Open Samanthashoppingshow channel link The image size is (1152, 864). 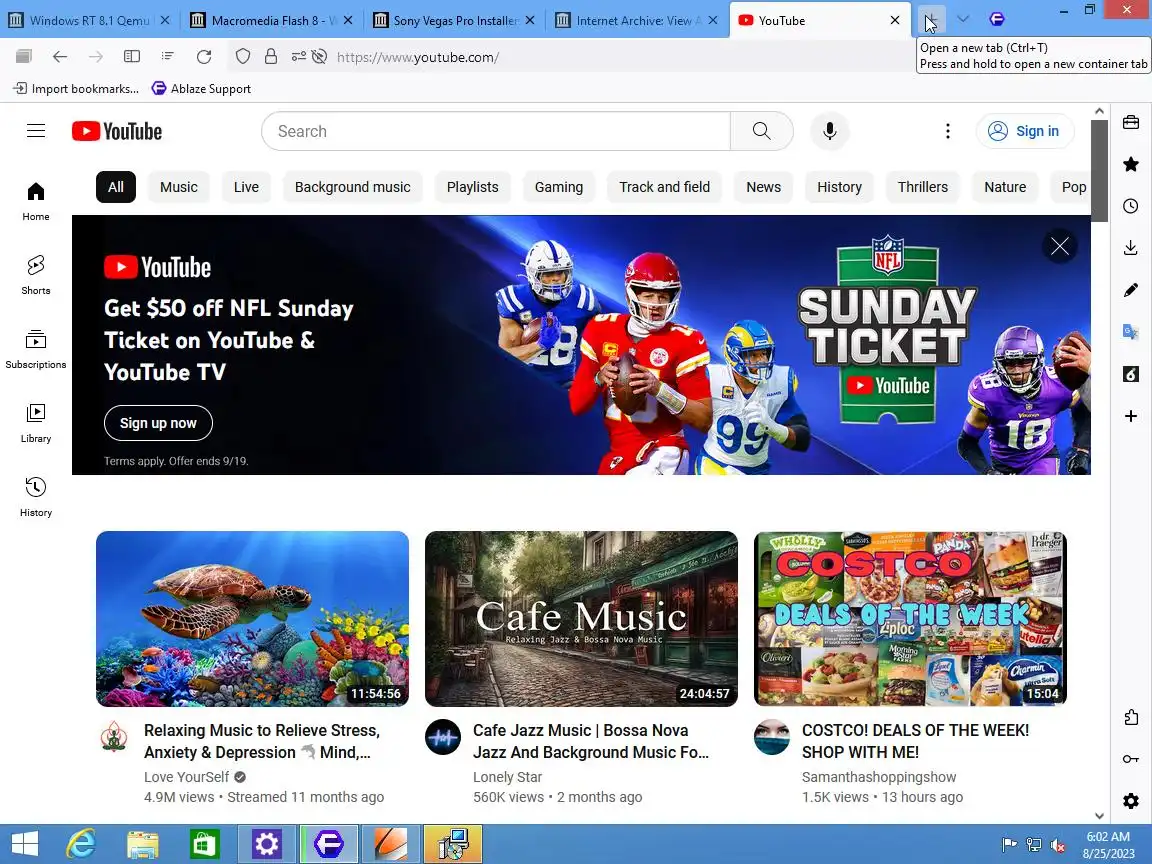[x=879, y=777]
